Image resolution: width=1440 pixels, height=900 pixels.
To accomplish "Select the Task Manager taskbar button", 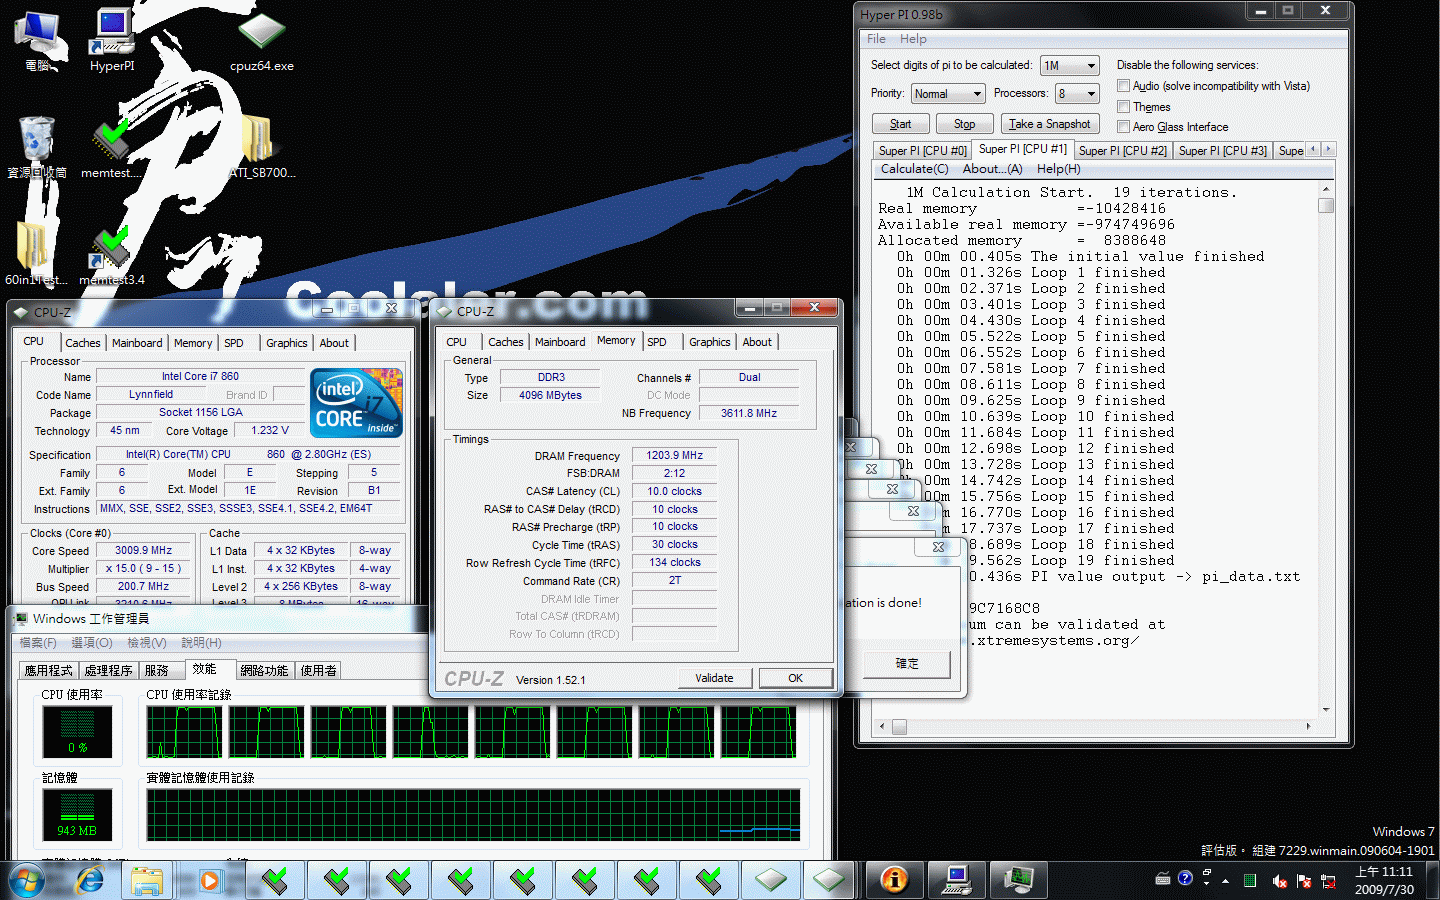I will point(1018,880).
